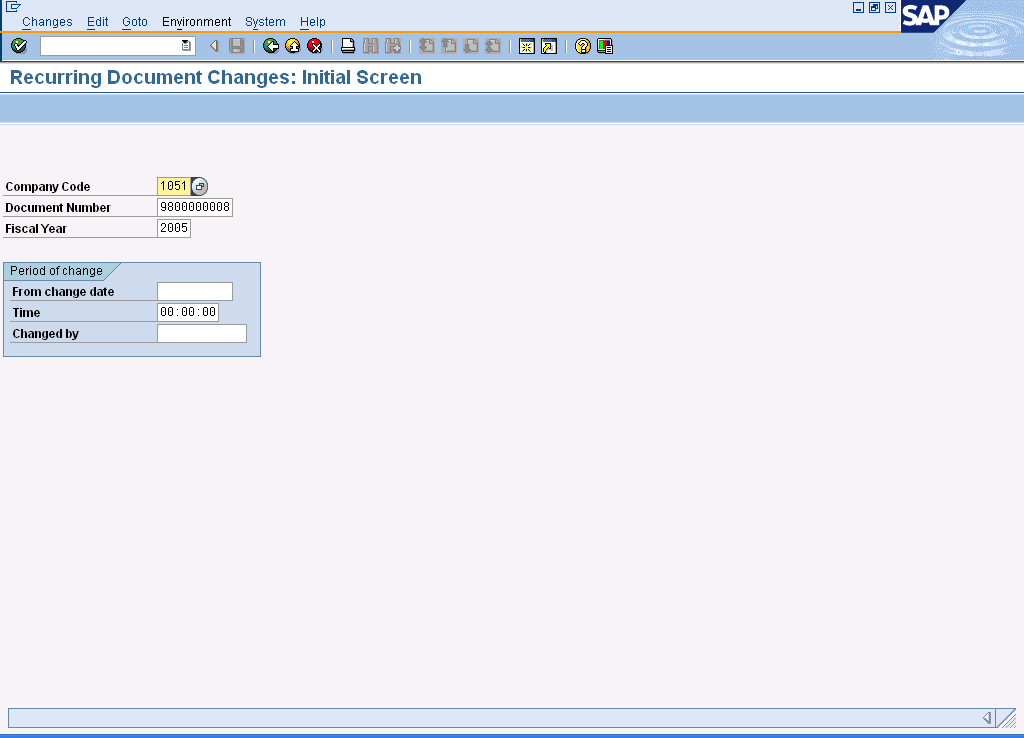Restore the SAP window size
1024x738 pixels.
tap(874, 7)
